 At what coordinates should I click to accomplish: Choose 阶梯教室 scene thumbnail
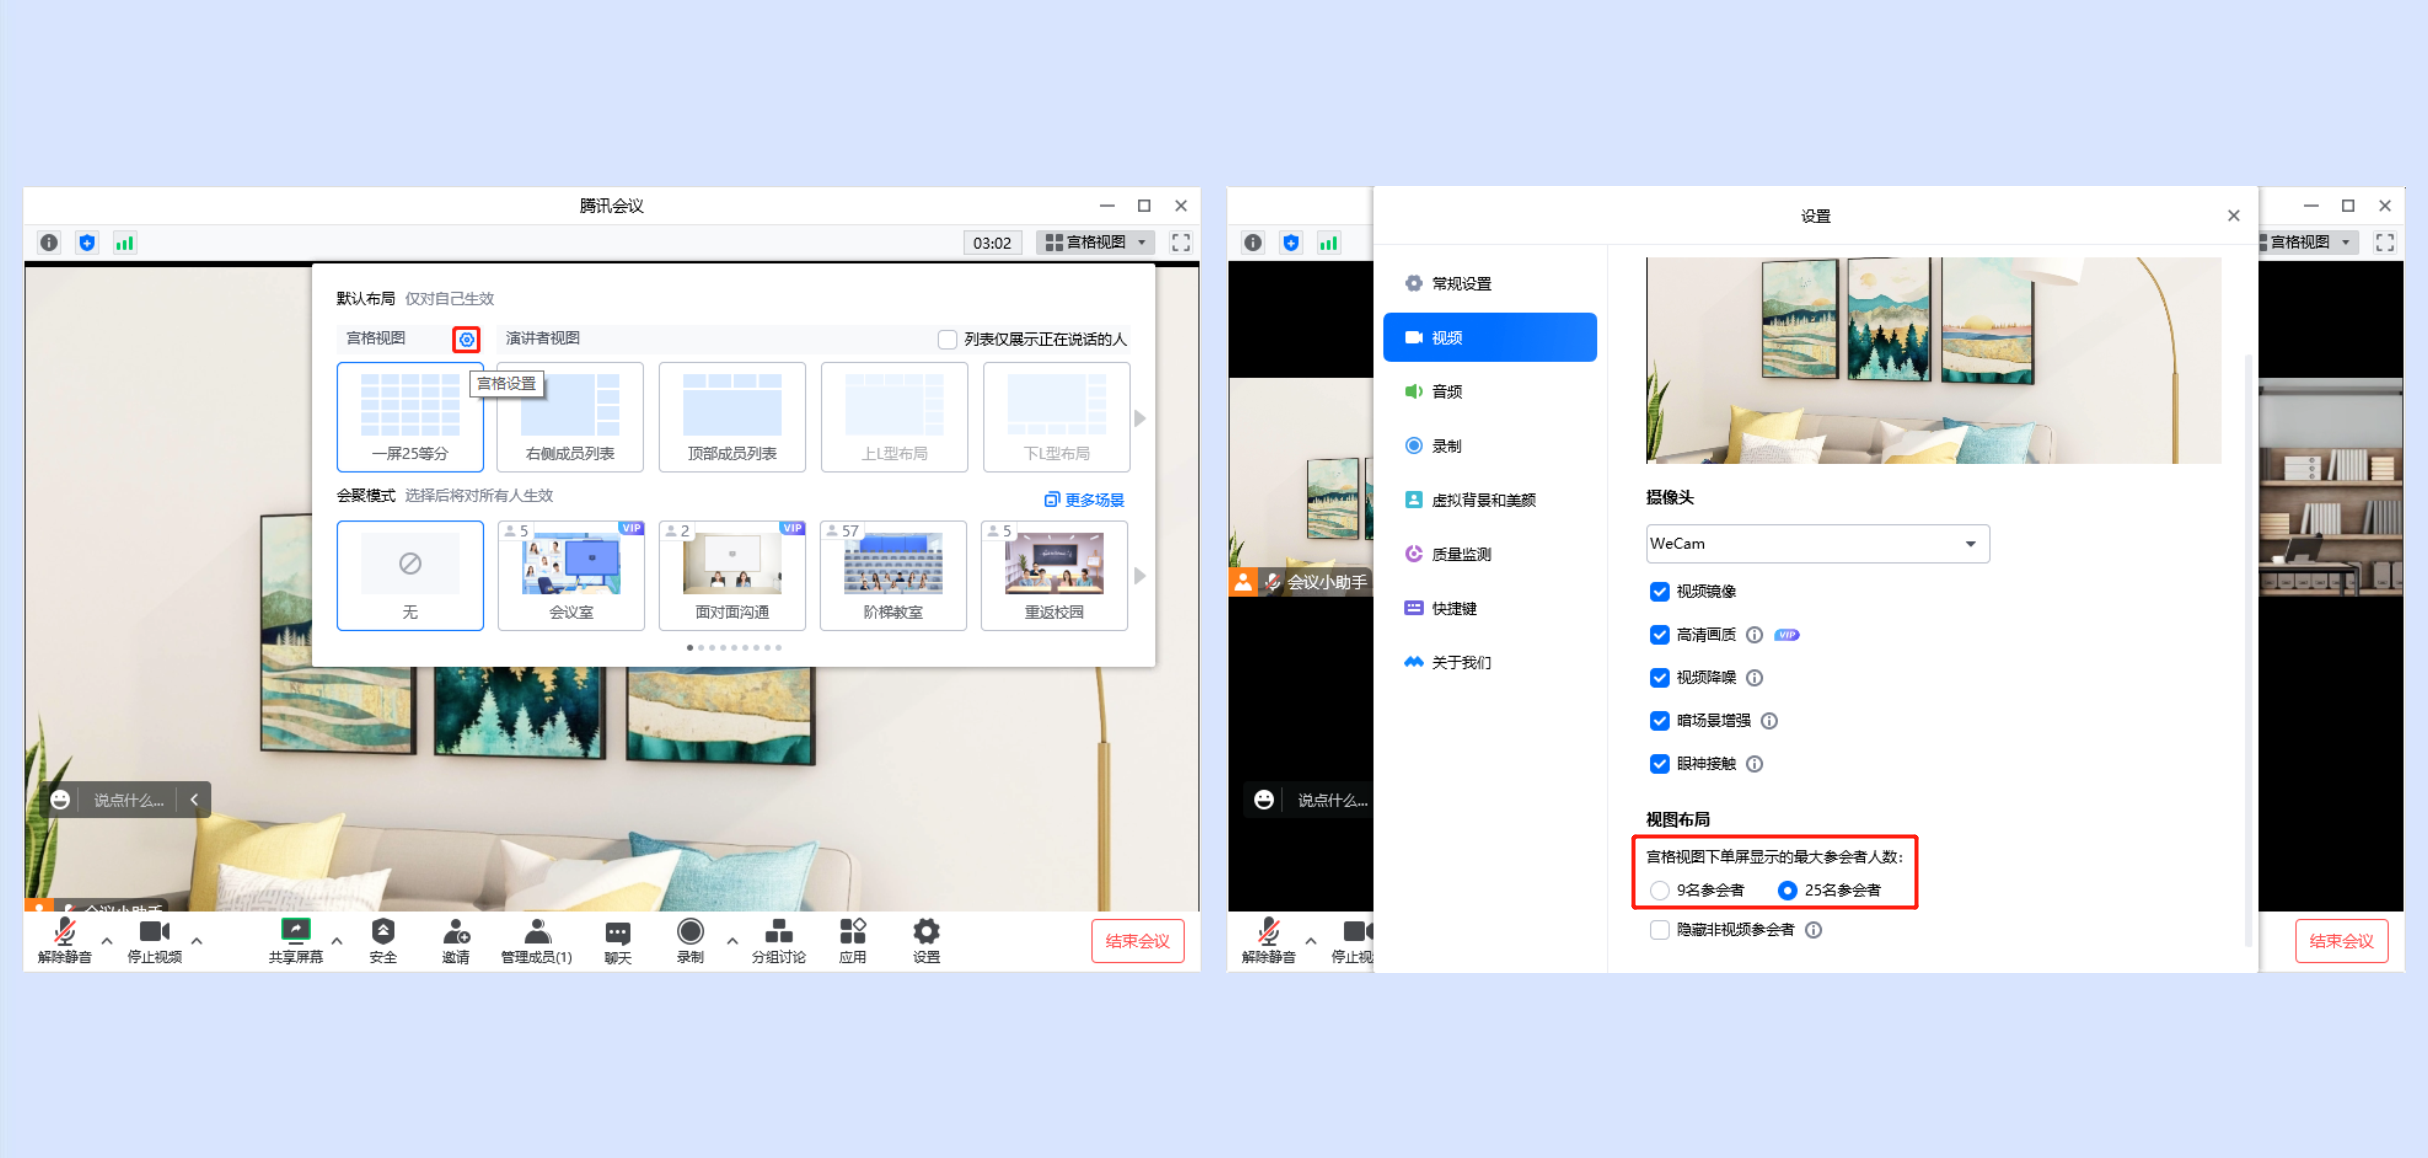coord(893,575)
